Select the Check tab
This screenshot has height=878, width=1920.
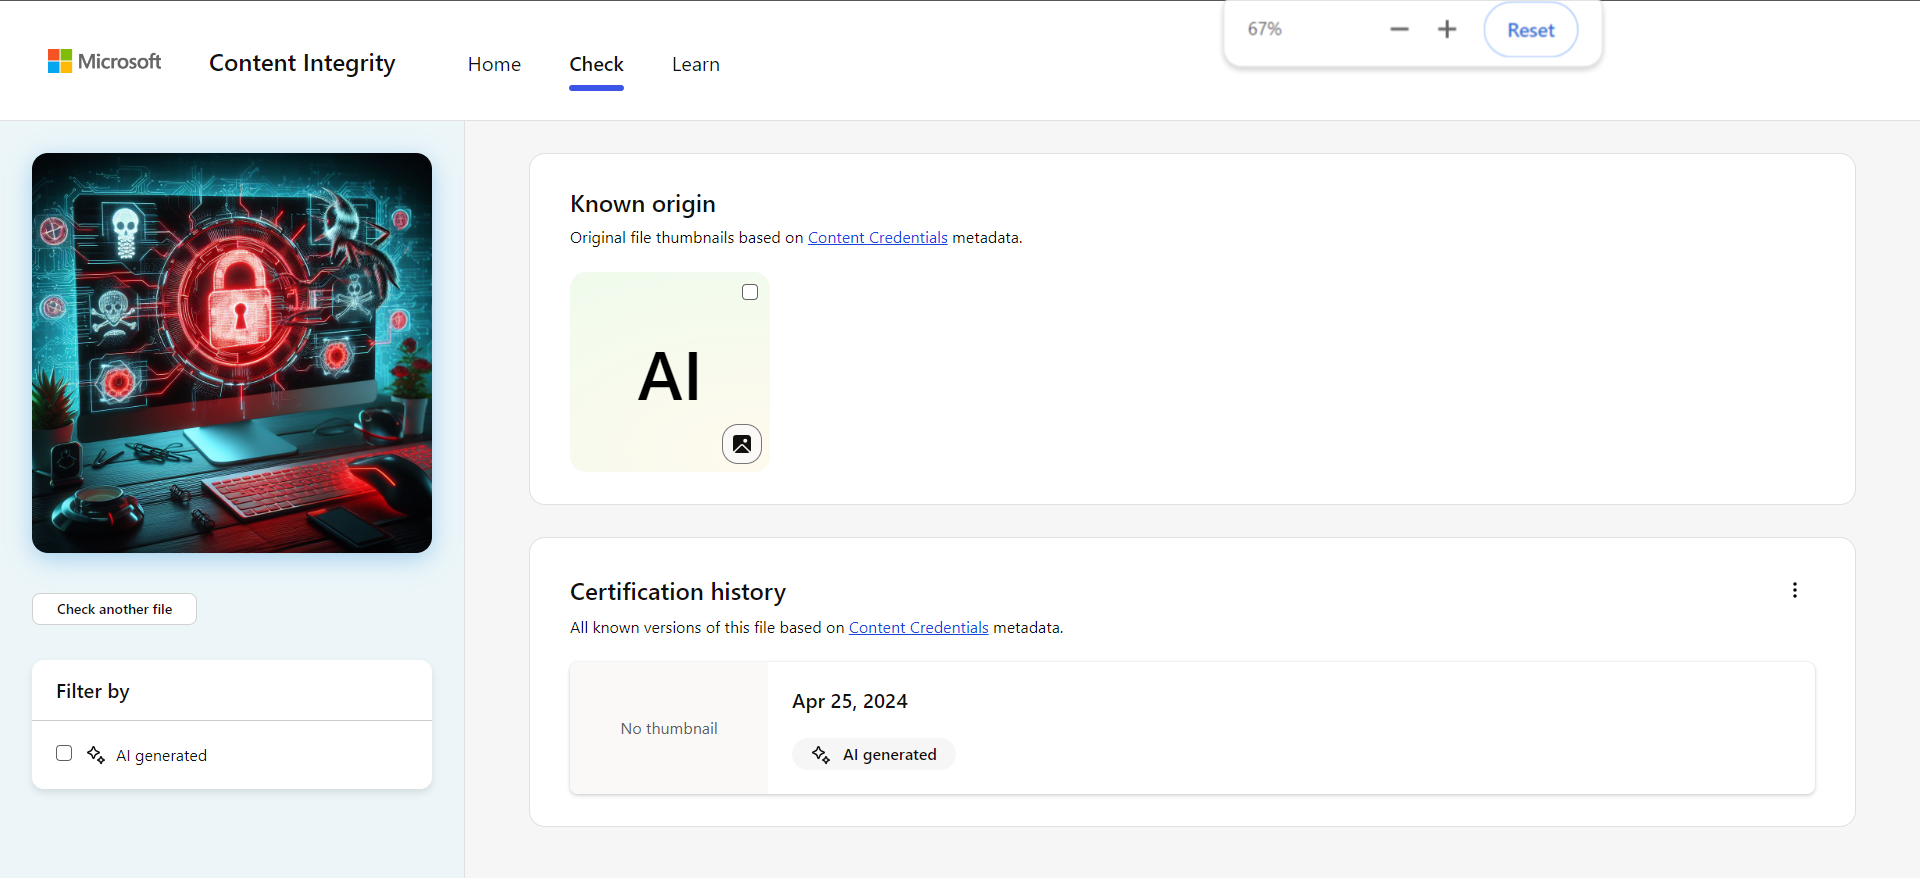pos(596,64)
